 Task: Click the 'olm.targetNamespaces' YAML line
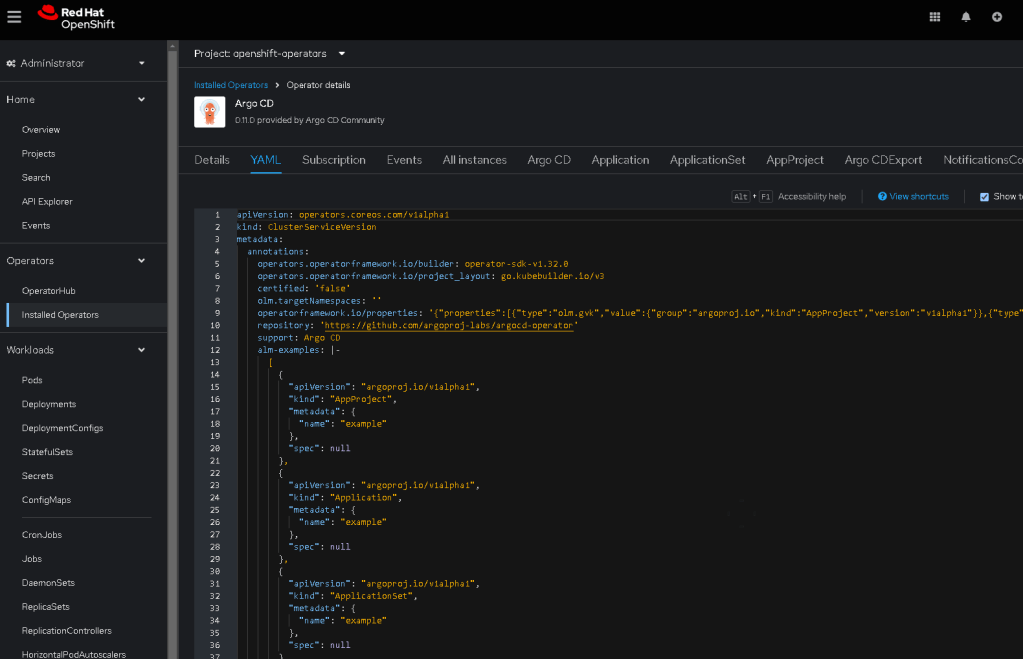[319, 301]
